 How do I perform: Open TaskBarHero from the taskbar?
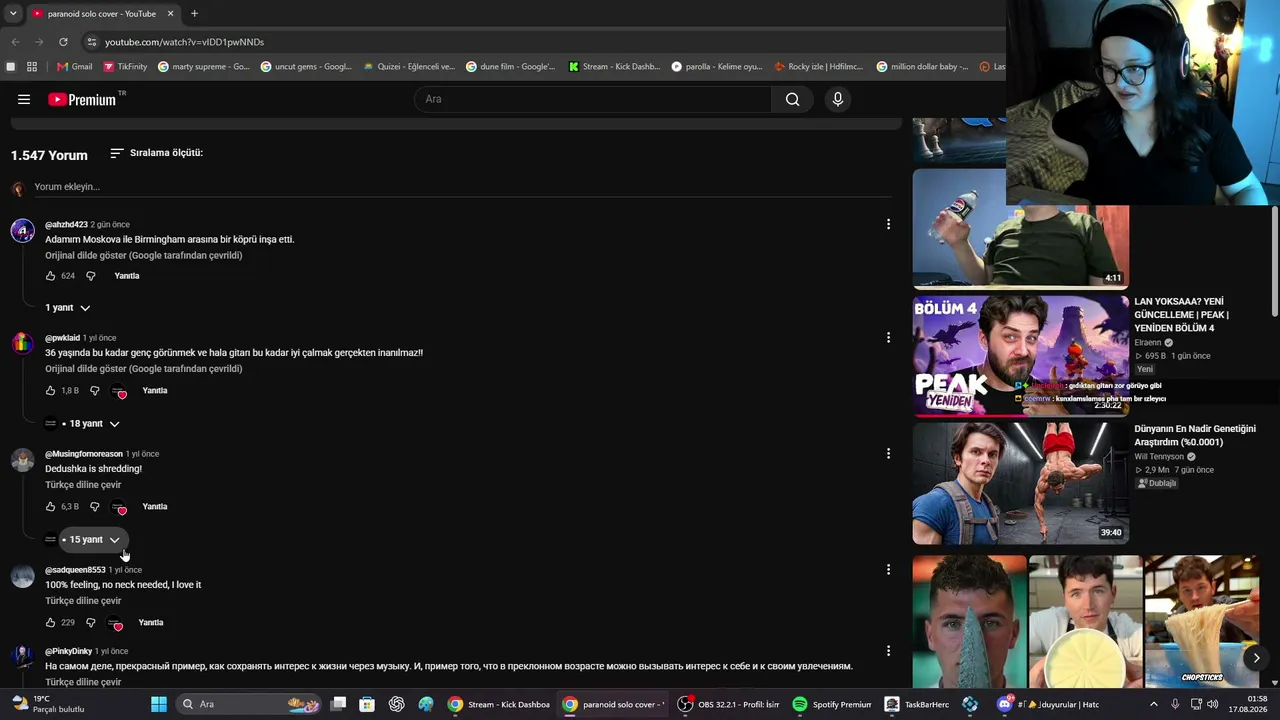click(917, 704)
